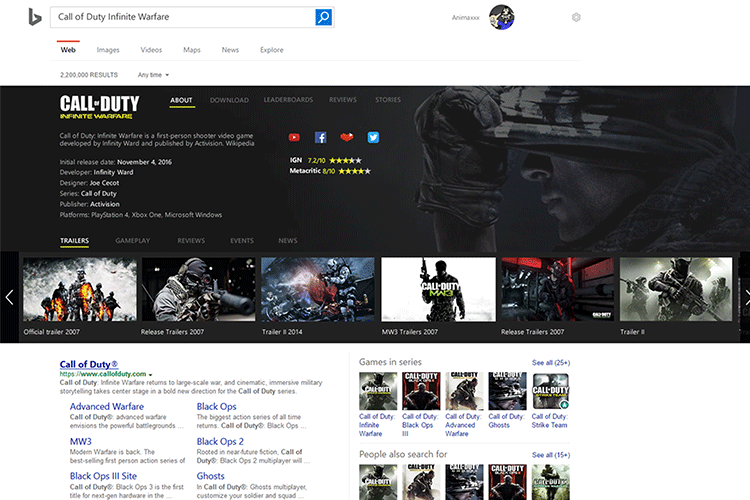Open the Bing logo homepage

(x=34, y=17)
